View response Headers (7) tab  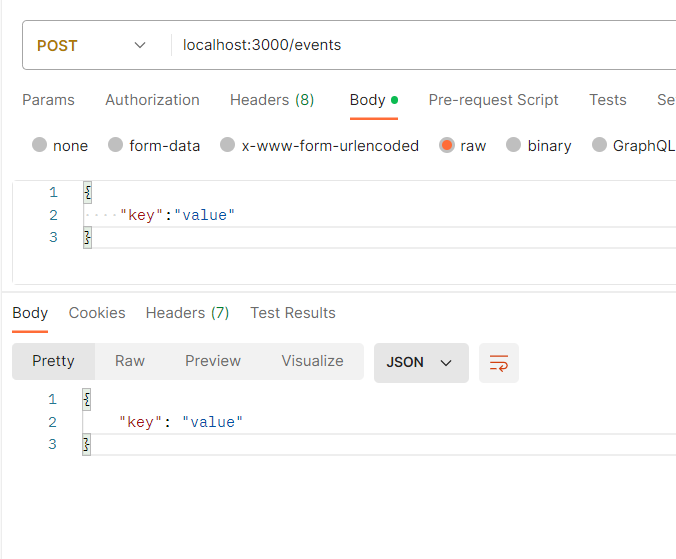coord(187,313)
